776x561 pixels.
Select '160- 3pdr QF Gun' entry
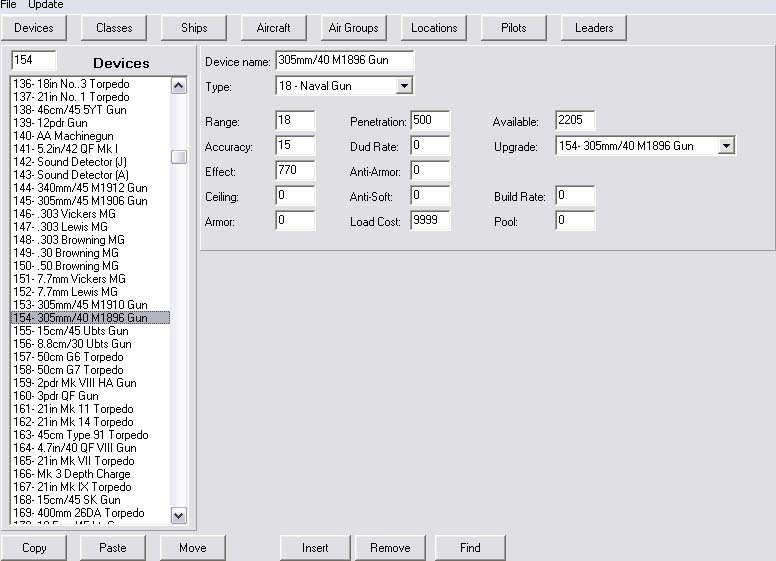pyautogui.click(x=90, y=396)
